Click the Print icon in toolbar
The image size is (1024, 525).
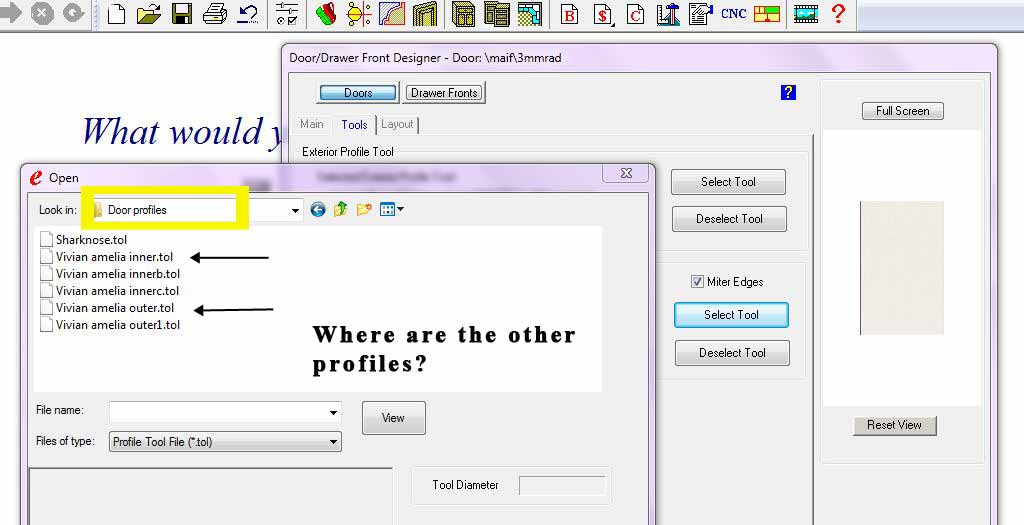[x=214, y=14]
